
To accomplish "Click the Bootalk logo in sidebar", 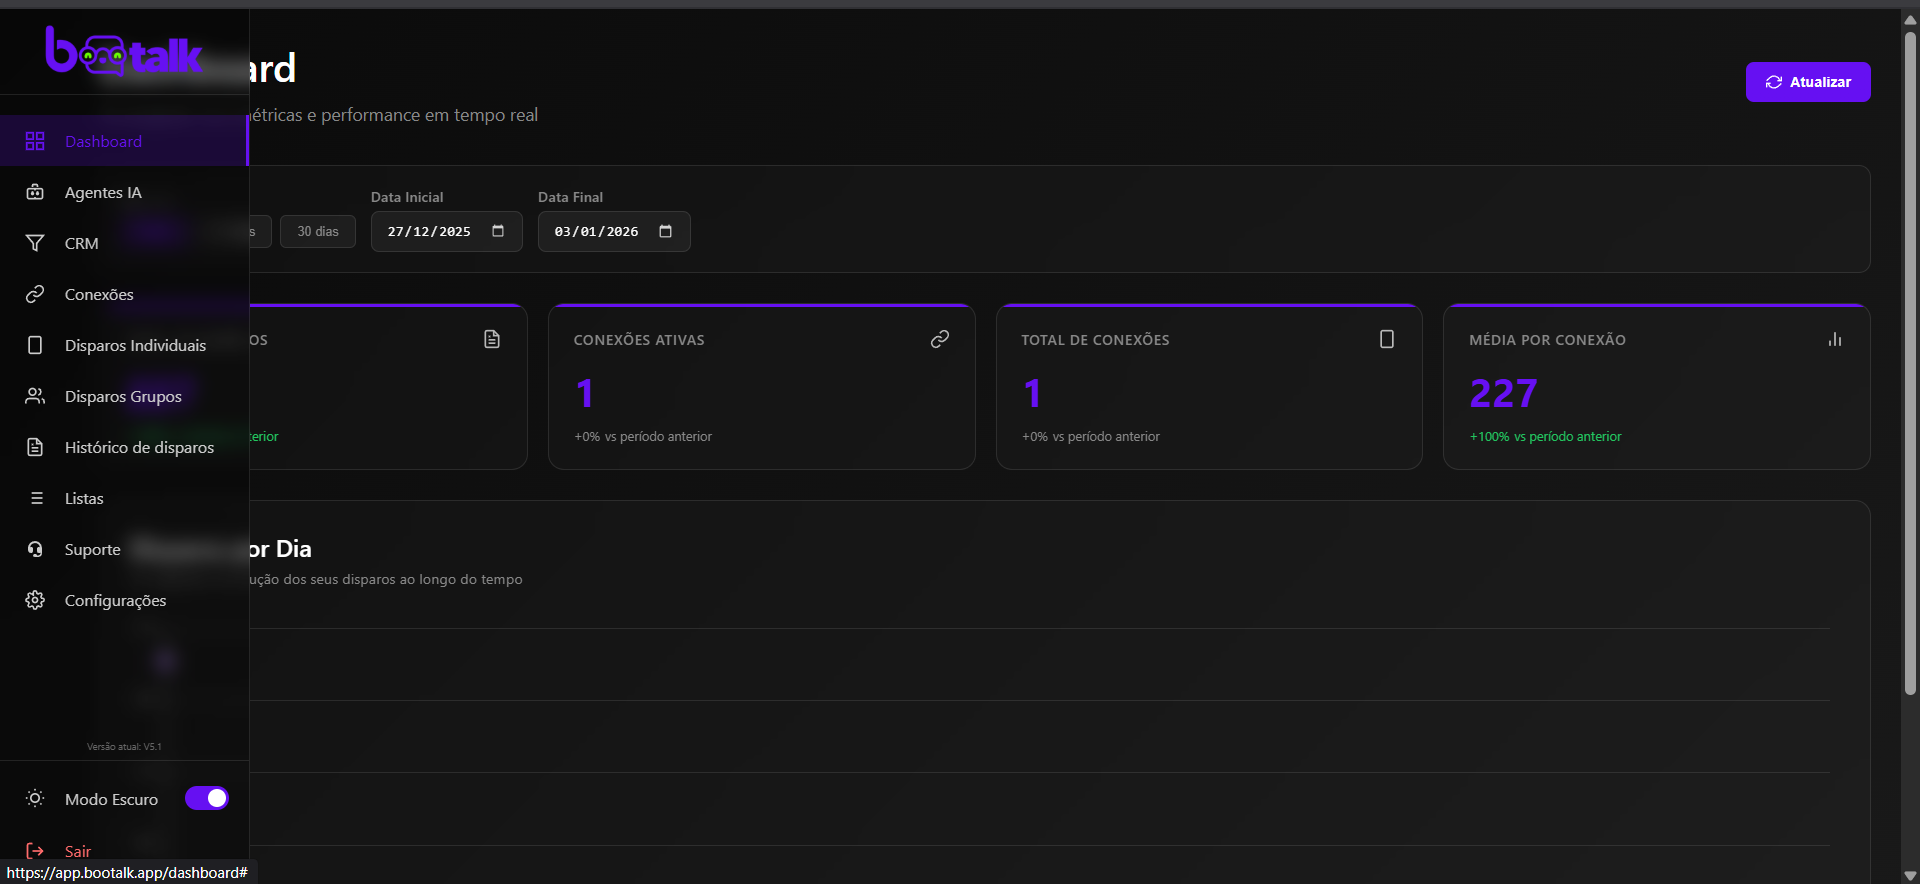I will coord(124,52).
